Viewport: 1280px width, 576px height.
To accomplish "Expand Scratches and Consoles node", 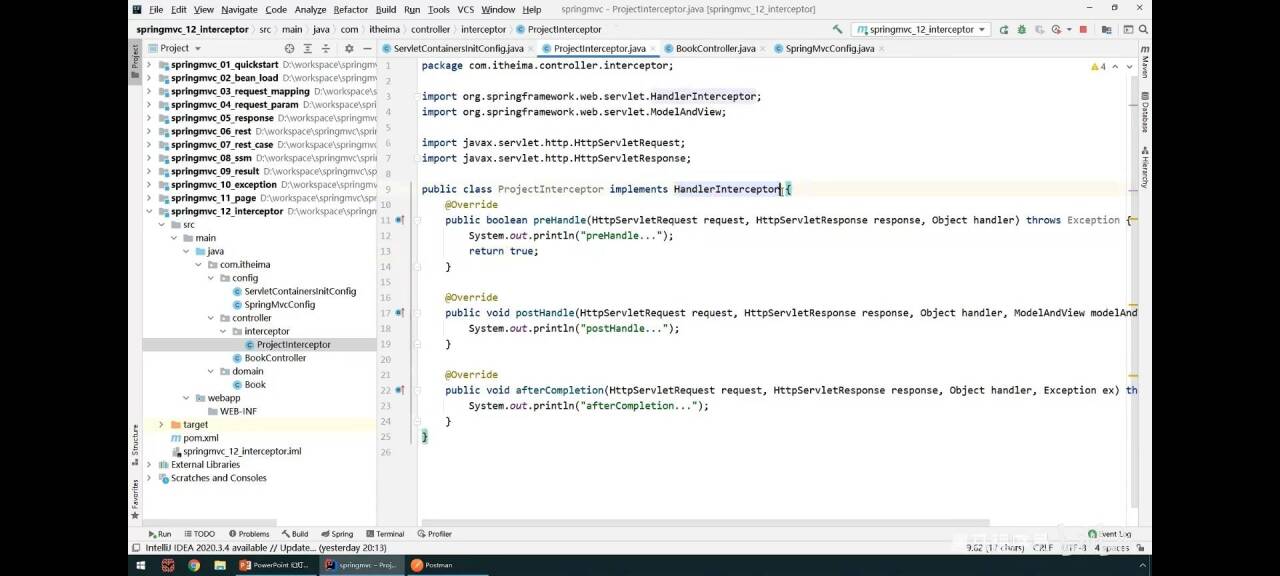I will tap(150, 478).
